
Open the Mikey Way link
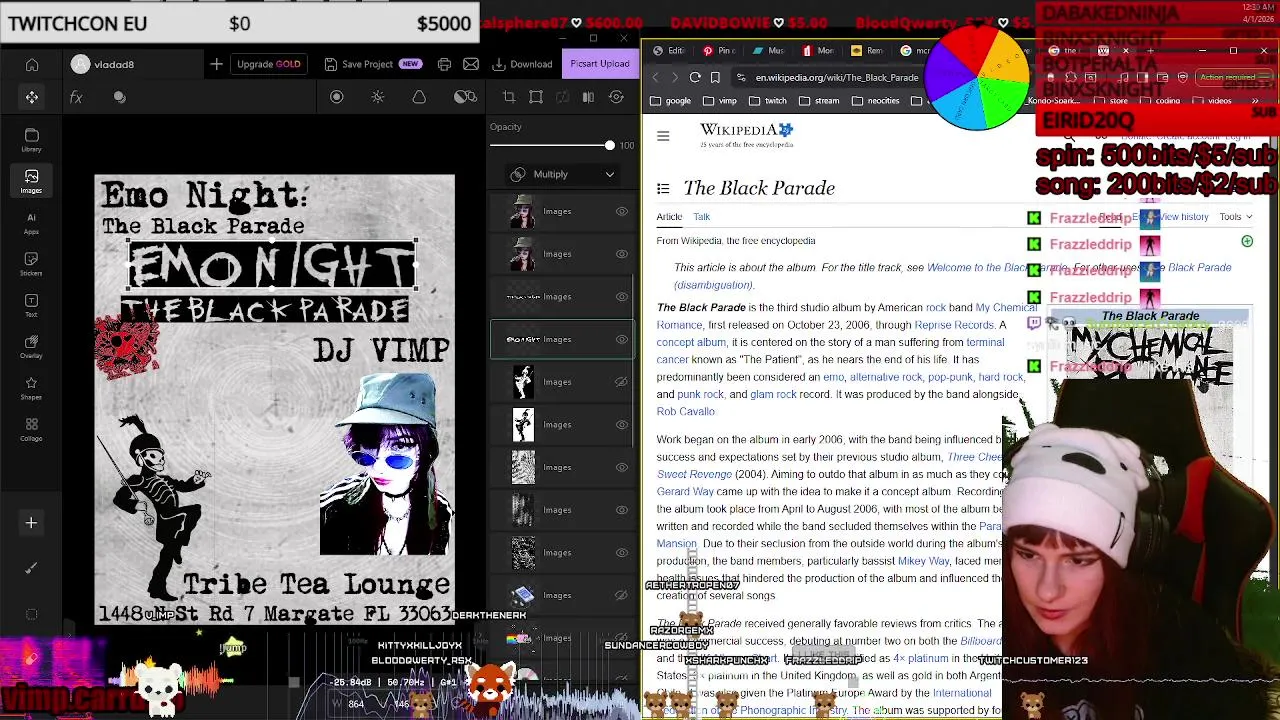click(923, 561)
